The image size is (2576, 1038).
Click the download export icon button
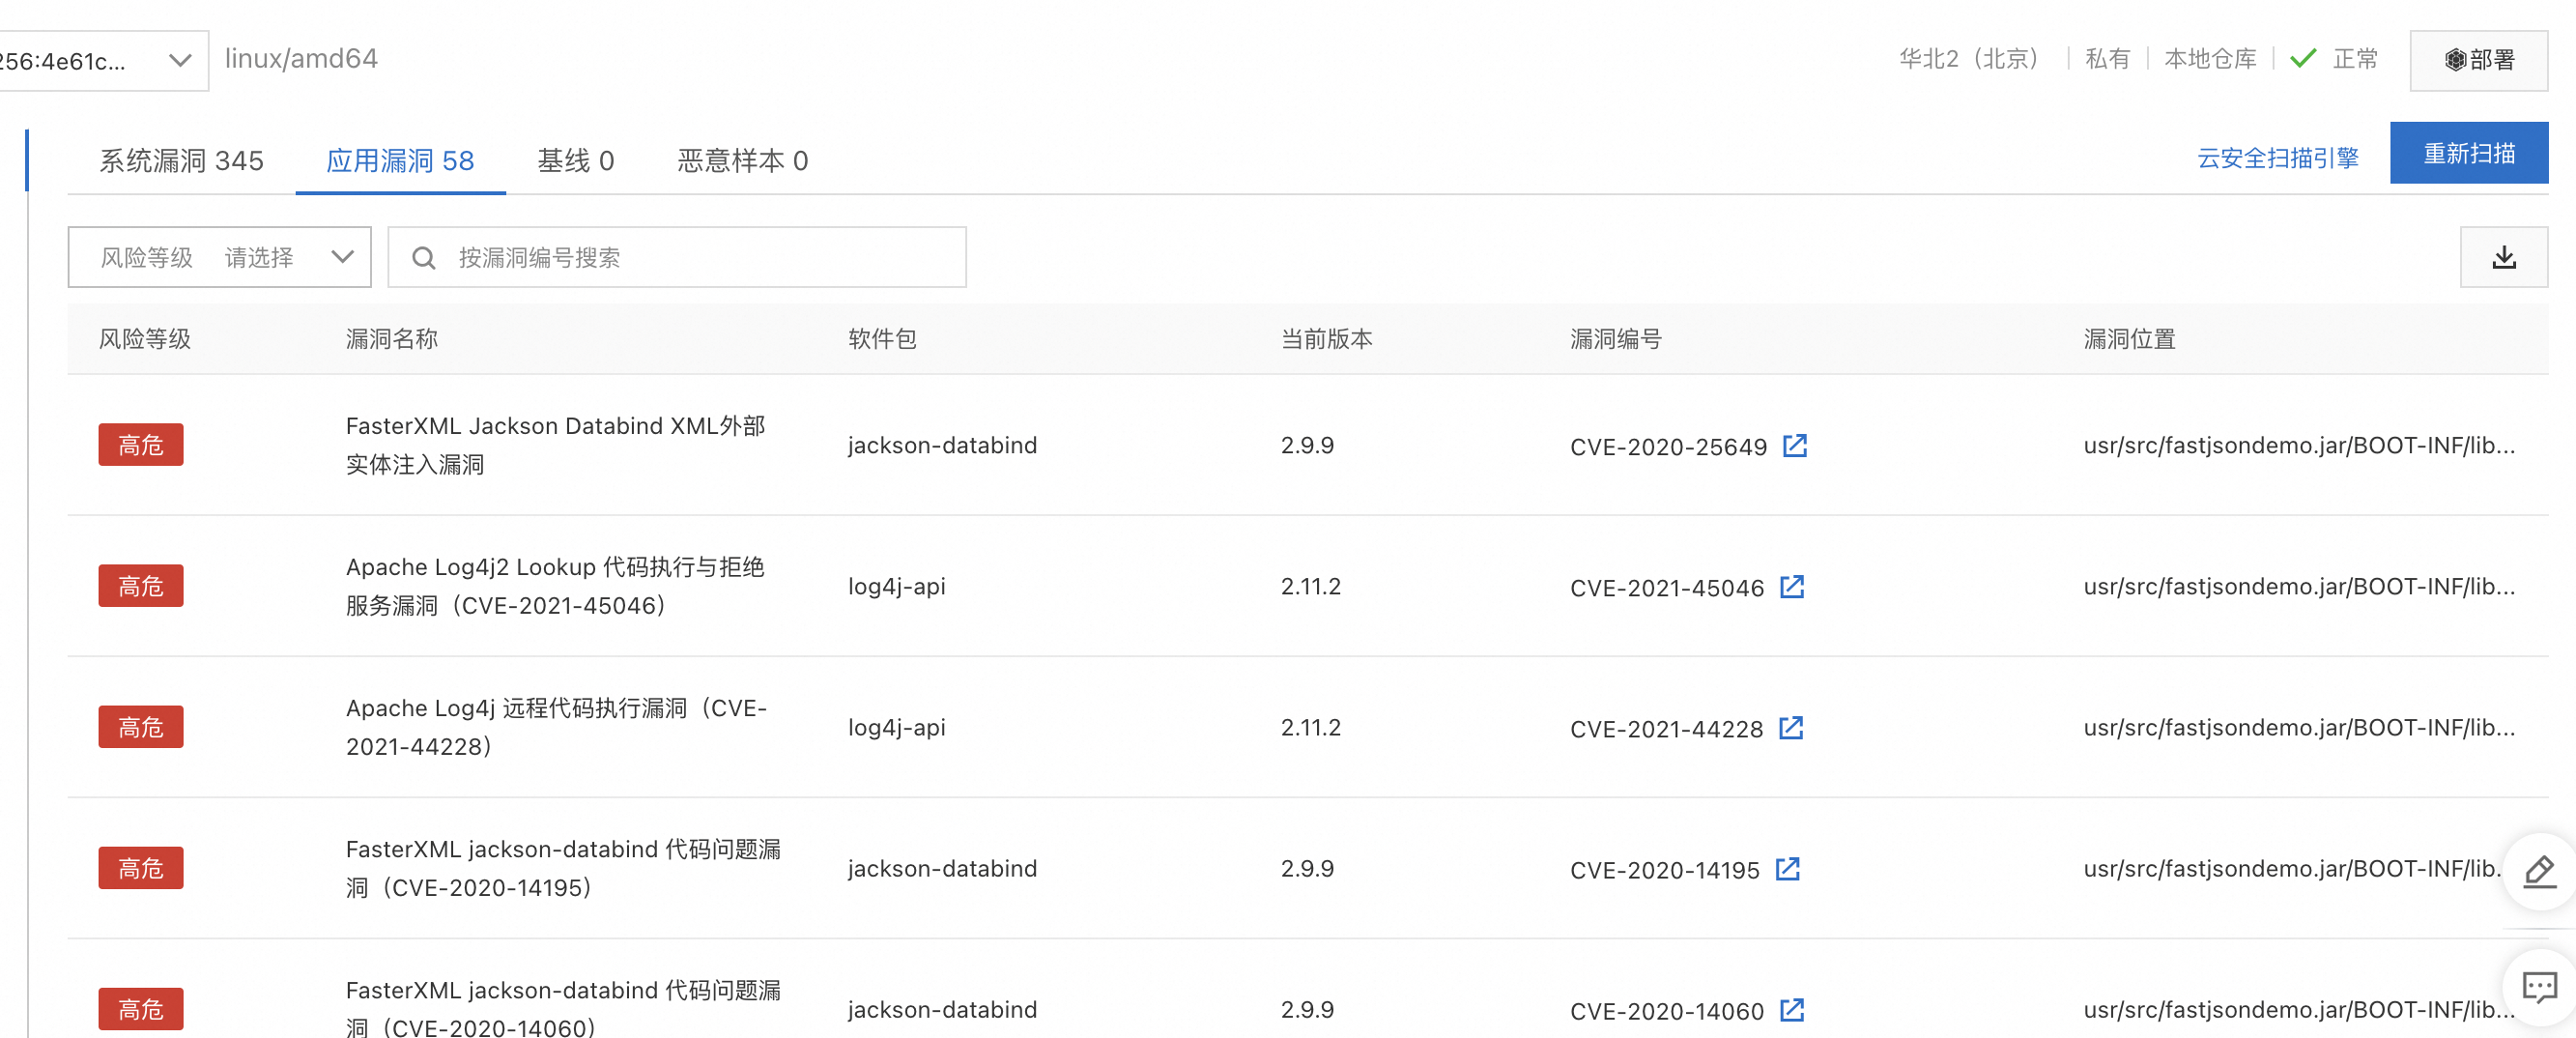pos(2503,257)
